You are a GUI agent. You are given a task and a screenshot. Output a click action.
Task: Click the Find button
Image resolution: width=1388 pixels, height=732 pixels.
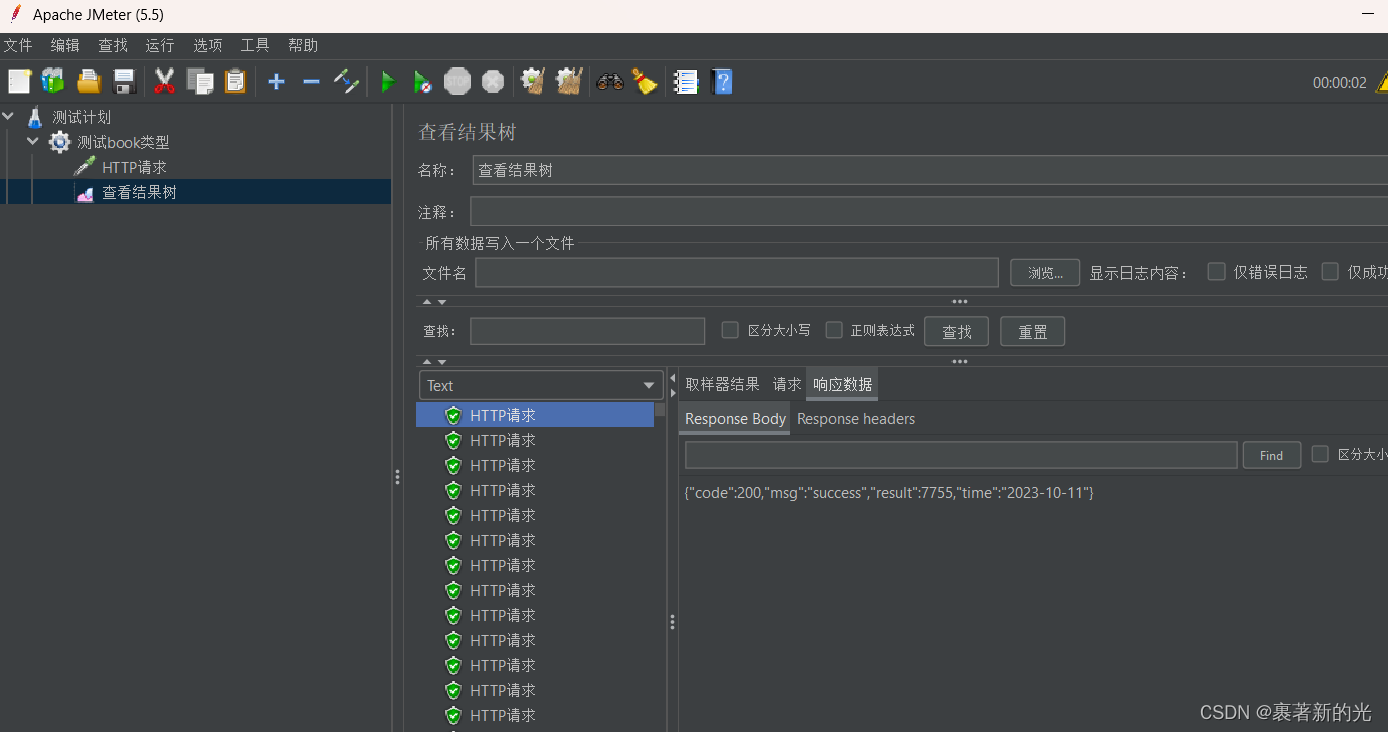point(1271,455)
